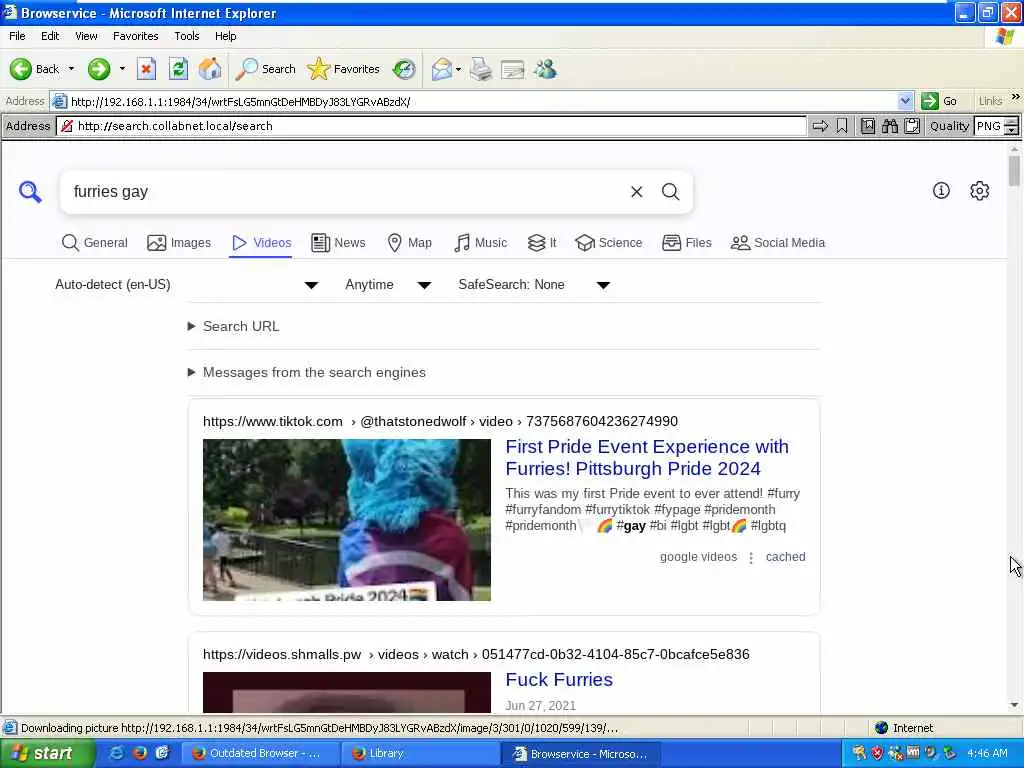Submit search with the magnifier icon
The image size is (1024, 768).
[671, 191]
